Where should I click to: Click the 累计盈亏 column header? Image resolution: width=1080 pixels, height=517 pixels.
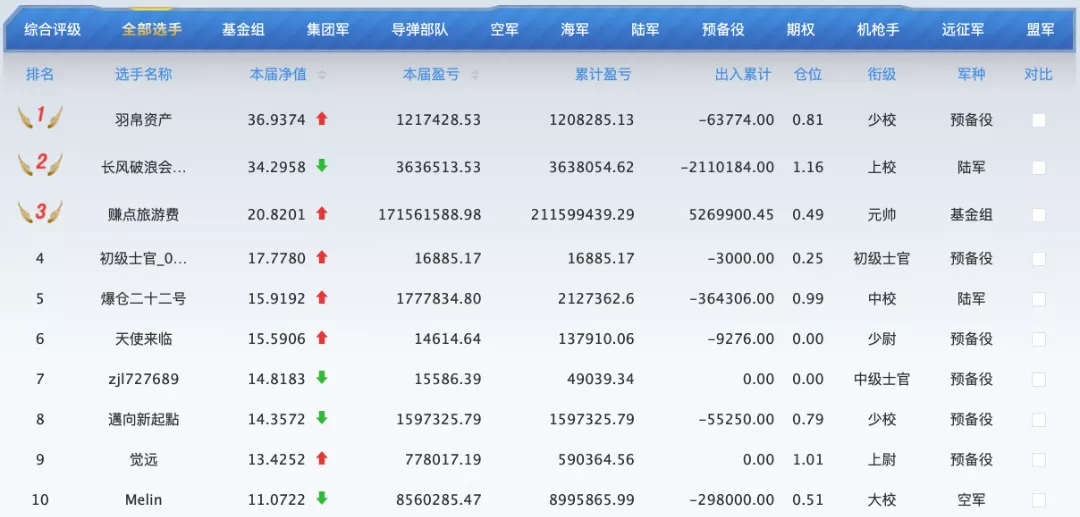click(x=603, y=75)
